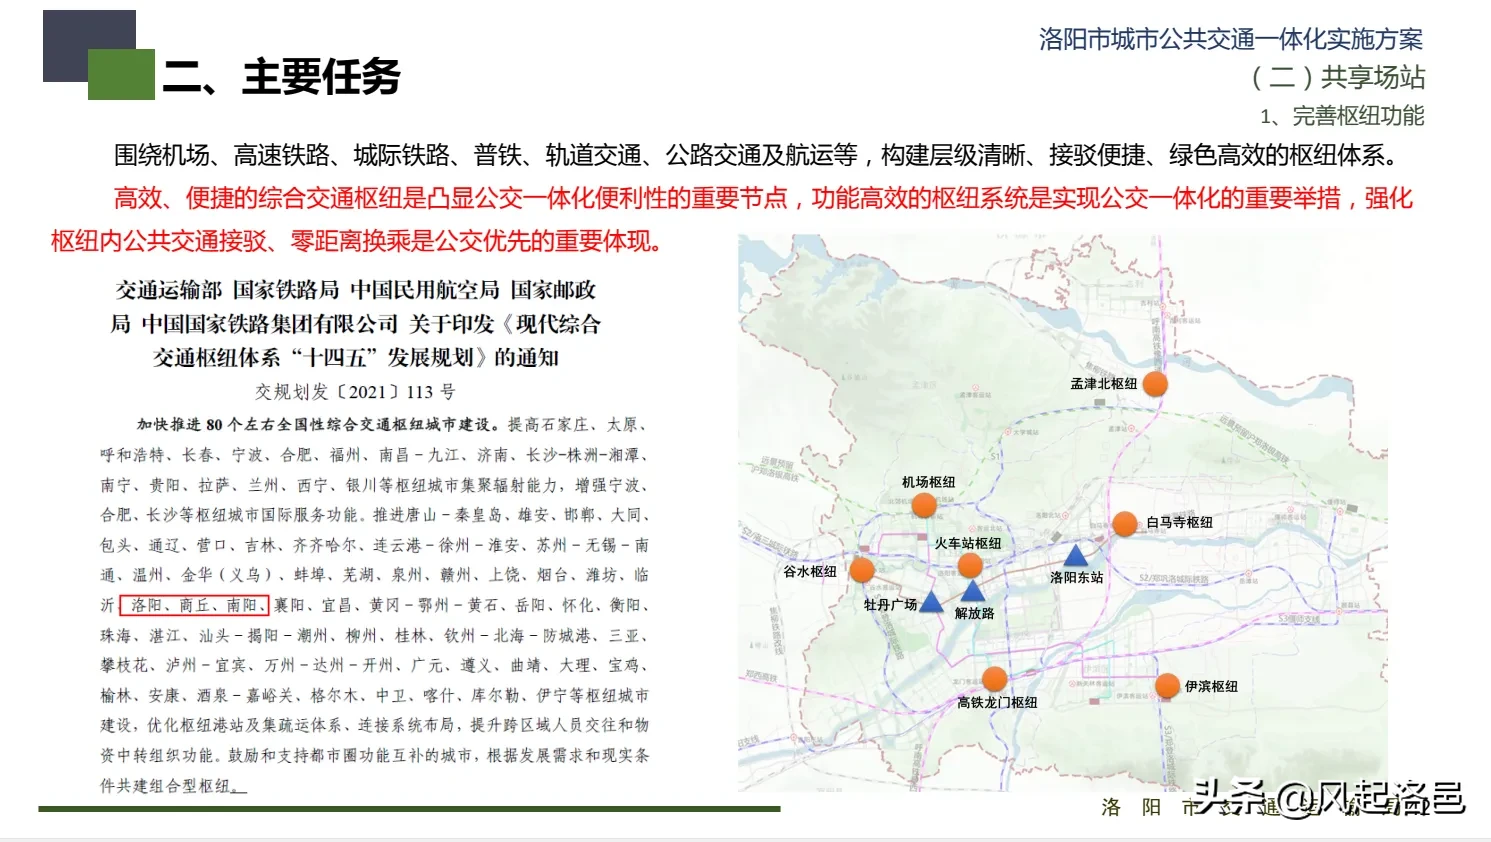This screenshot has height=842, width=1491.
Task: Click the document title line 交通运输部 国家铁路局
Action: [356, 290]
